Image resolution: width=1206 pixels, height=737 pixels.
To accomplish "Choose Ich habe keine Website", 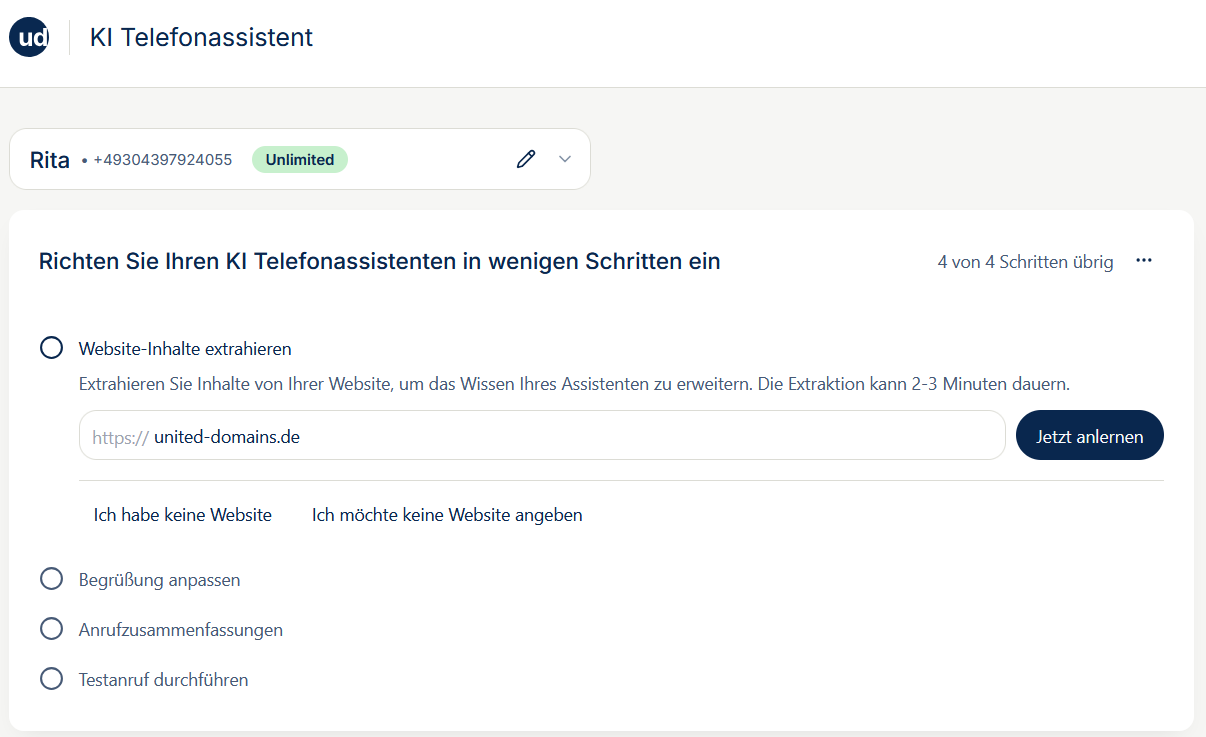I will click(x=183, y=515).
